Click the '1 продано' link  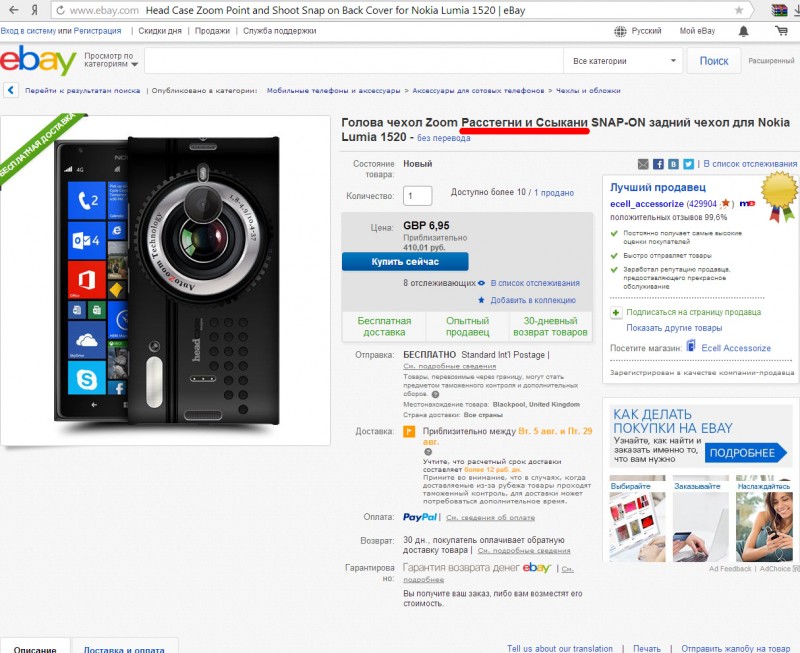click(554, 193)
